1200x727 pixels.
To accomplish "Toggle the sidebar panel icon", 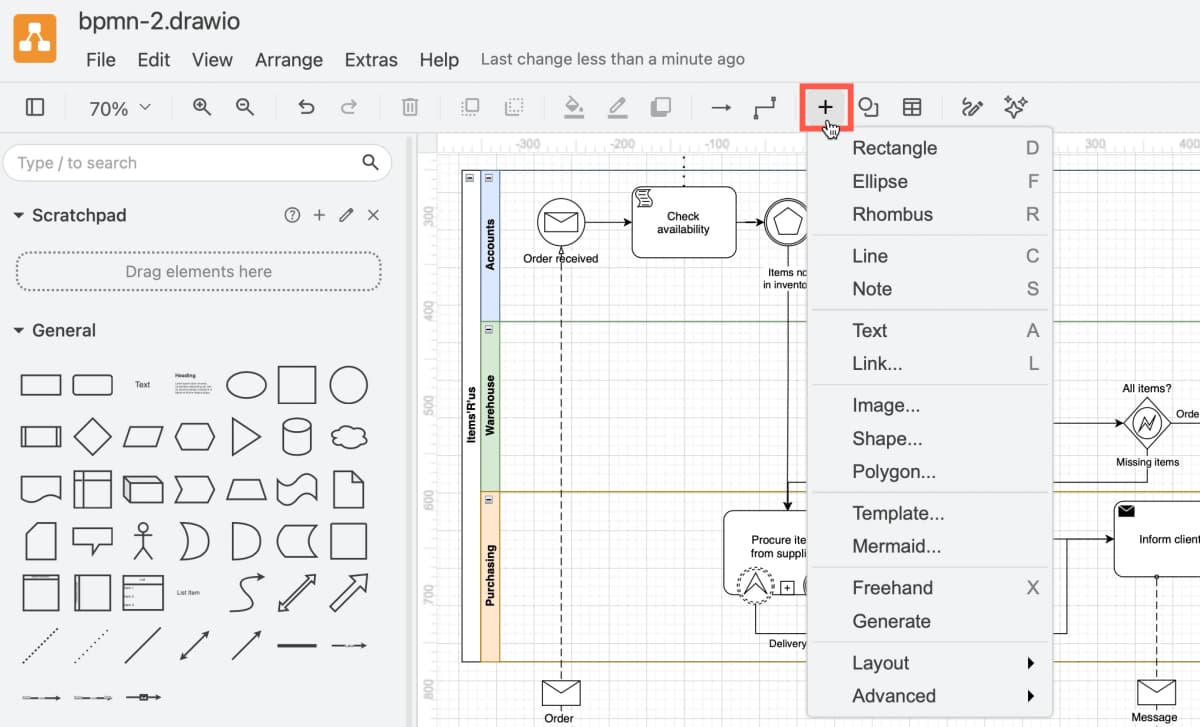I will point(35,107).
